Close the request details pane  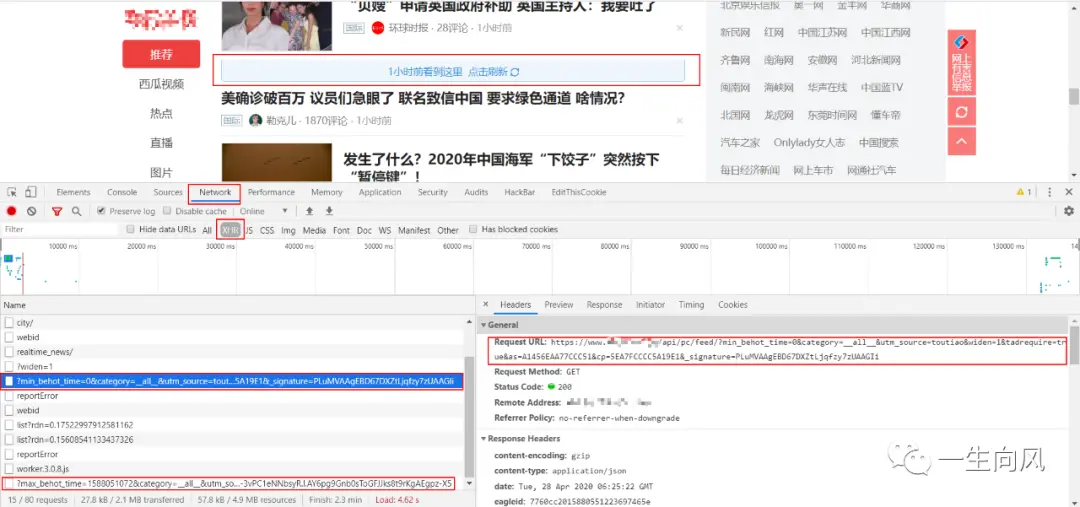(x=486, y=304)
